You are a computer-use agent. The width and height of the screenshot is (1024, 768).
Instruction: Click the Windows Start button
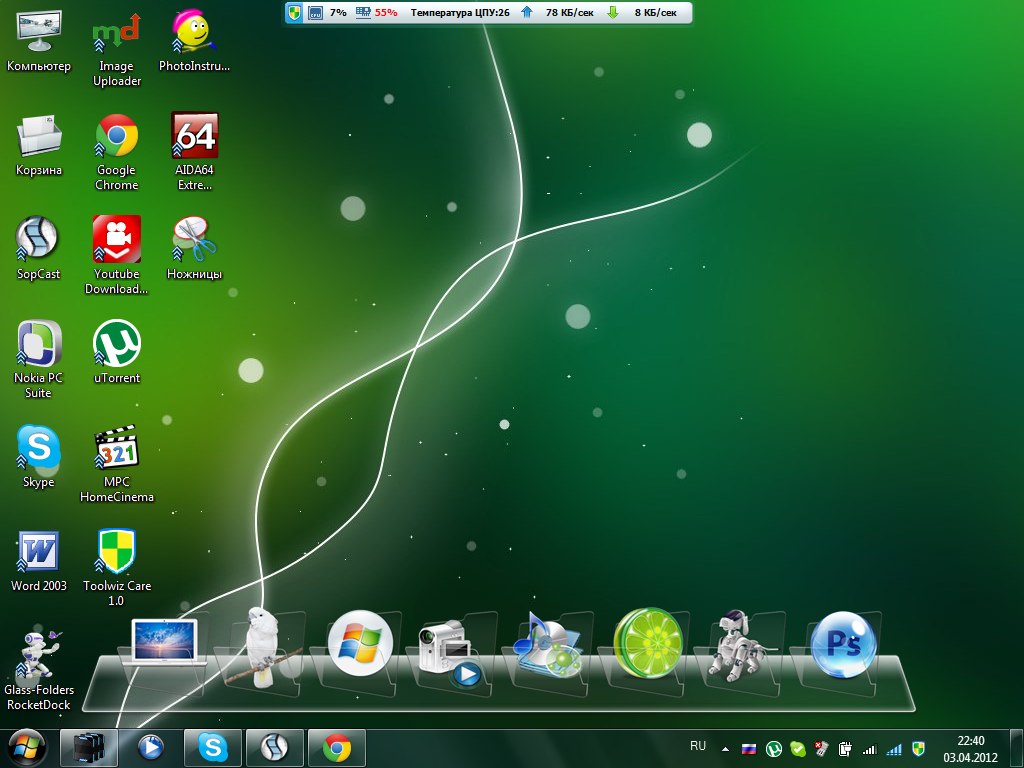pos(27,747)
